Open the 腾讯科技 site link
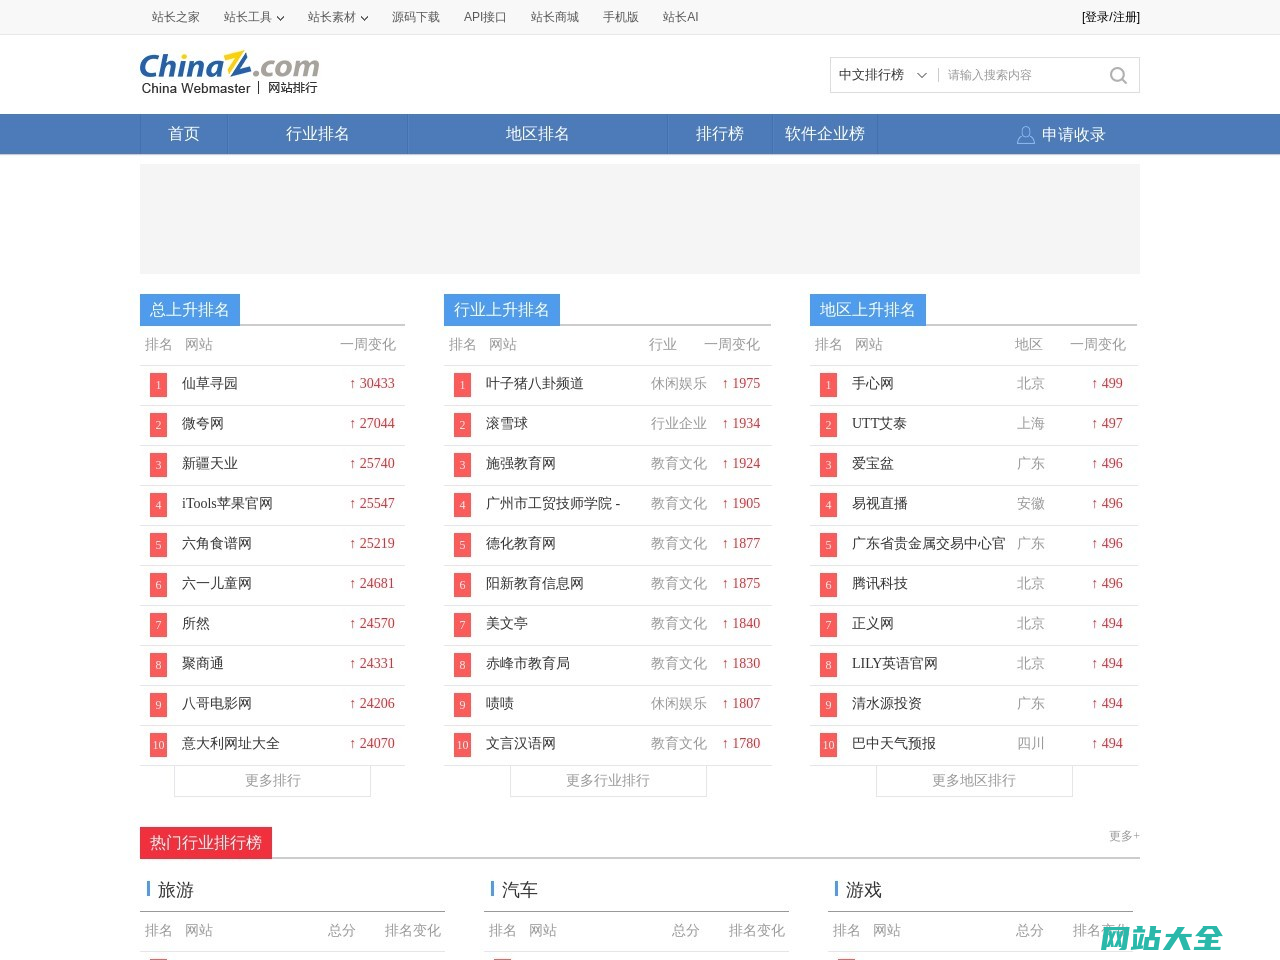This screenshot has height=960, width=1280. coord(880,584)
